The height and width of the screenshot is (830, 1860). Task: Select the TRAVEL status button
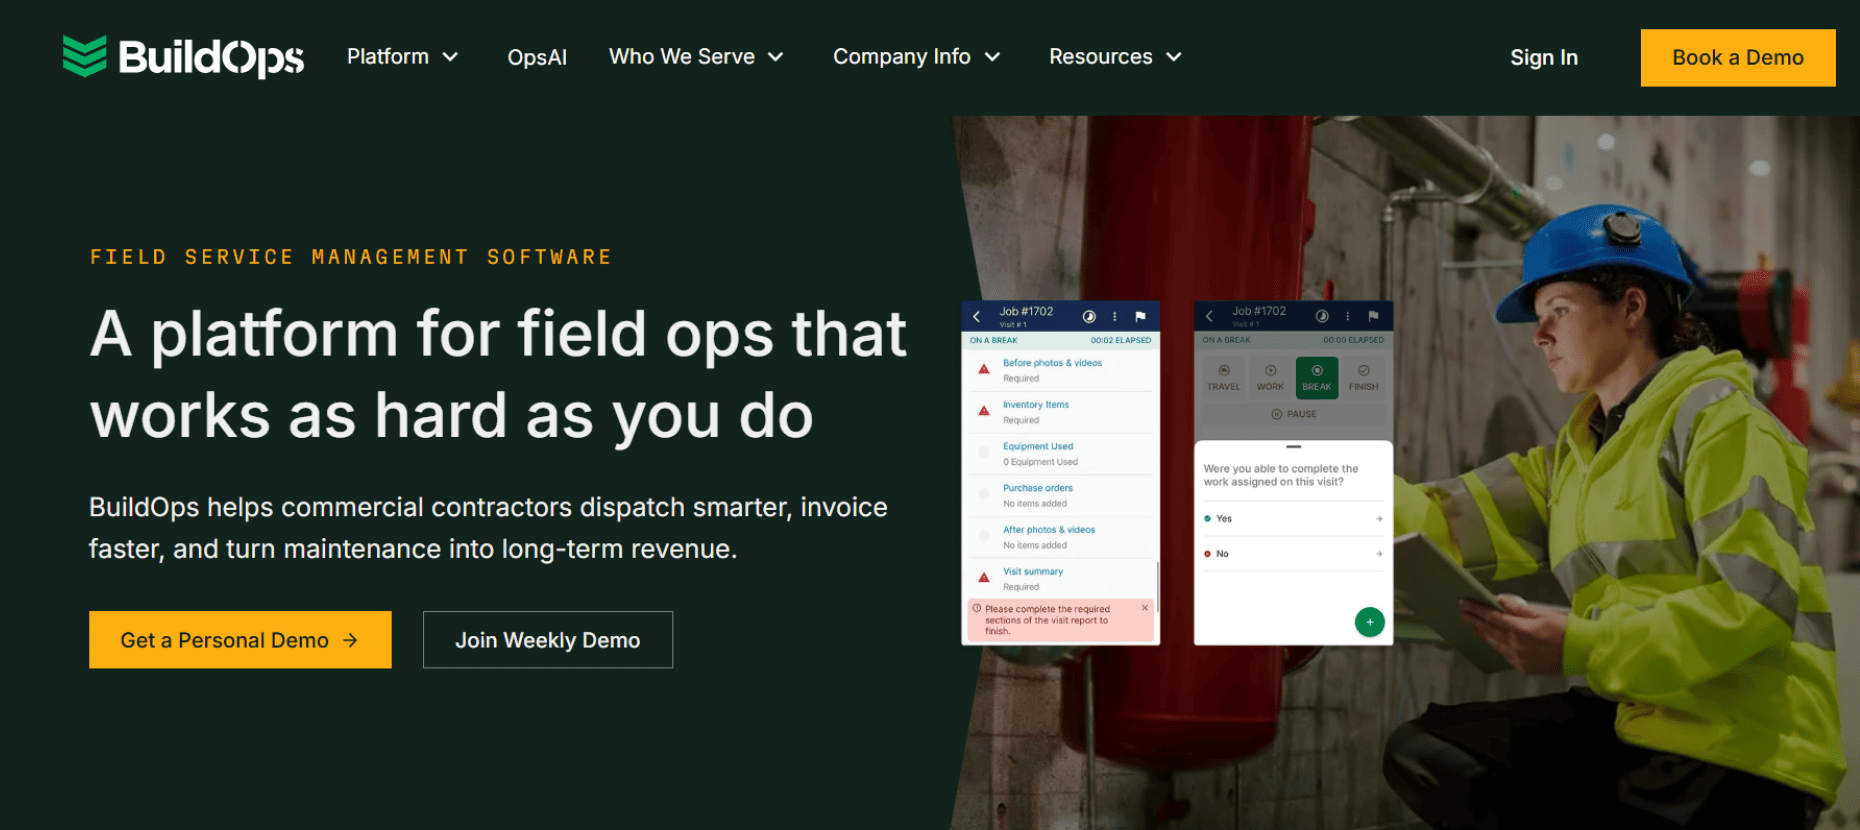pos(1223,377)
